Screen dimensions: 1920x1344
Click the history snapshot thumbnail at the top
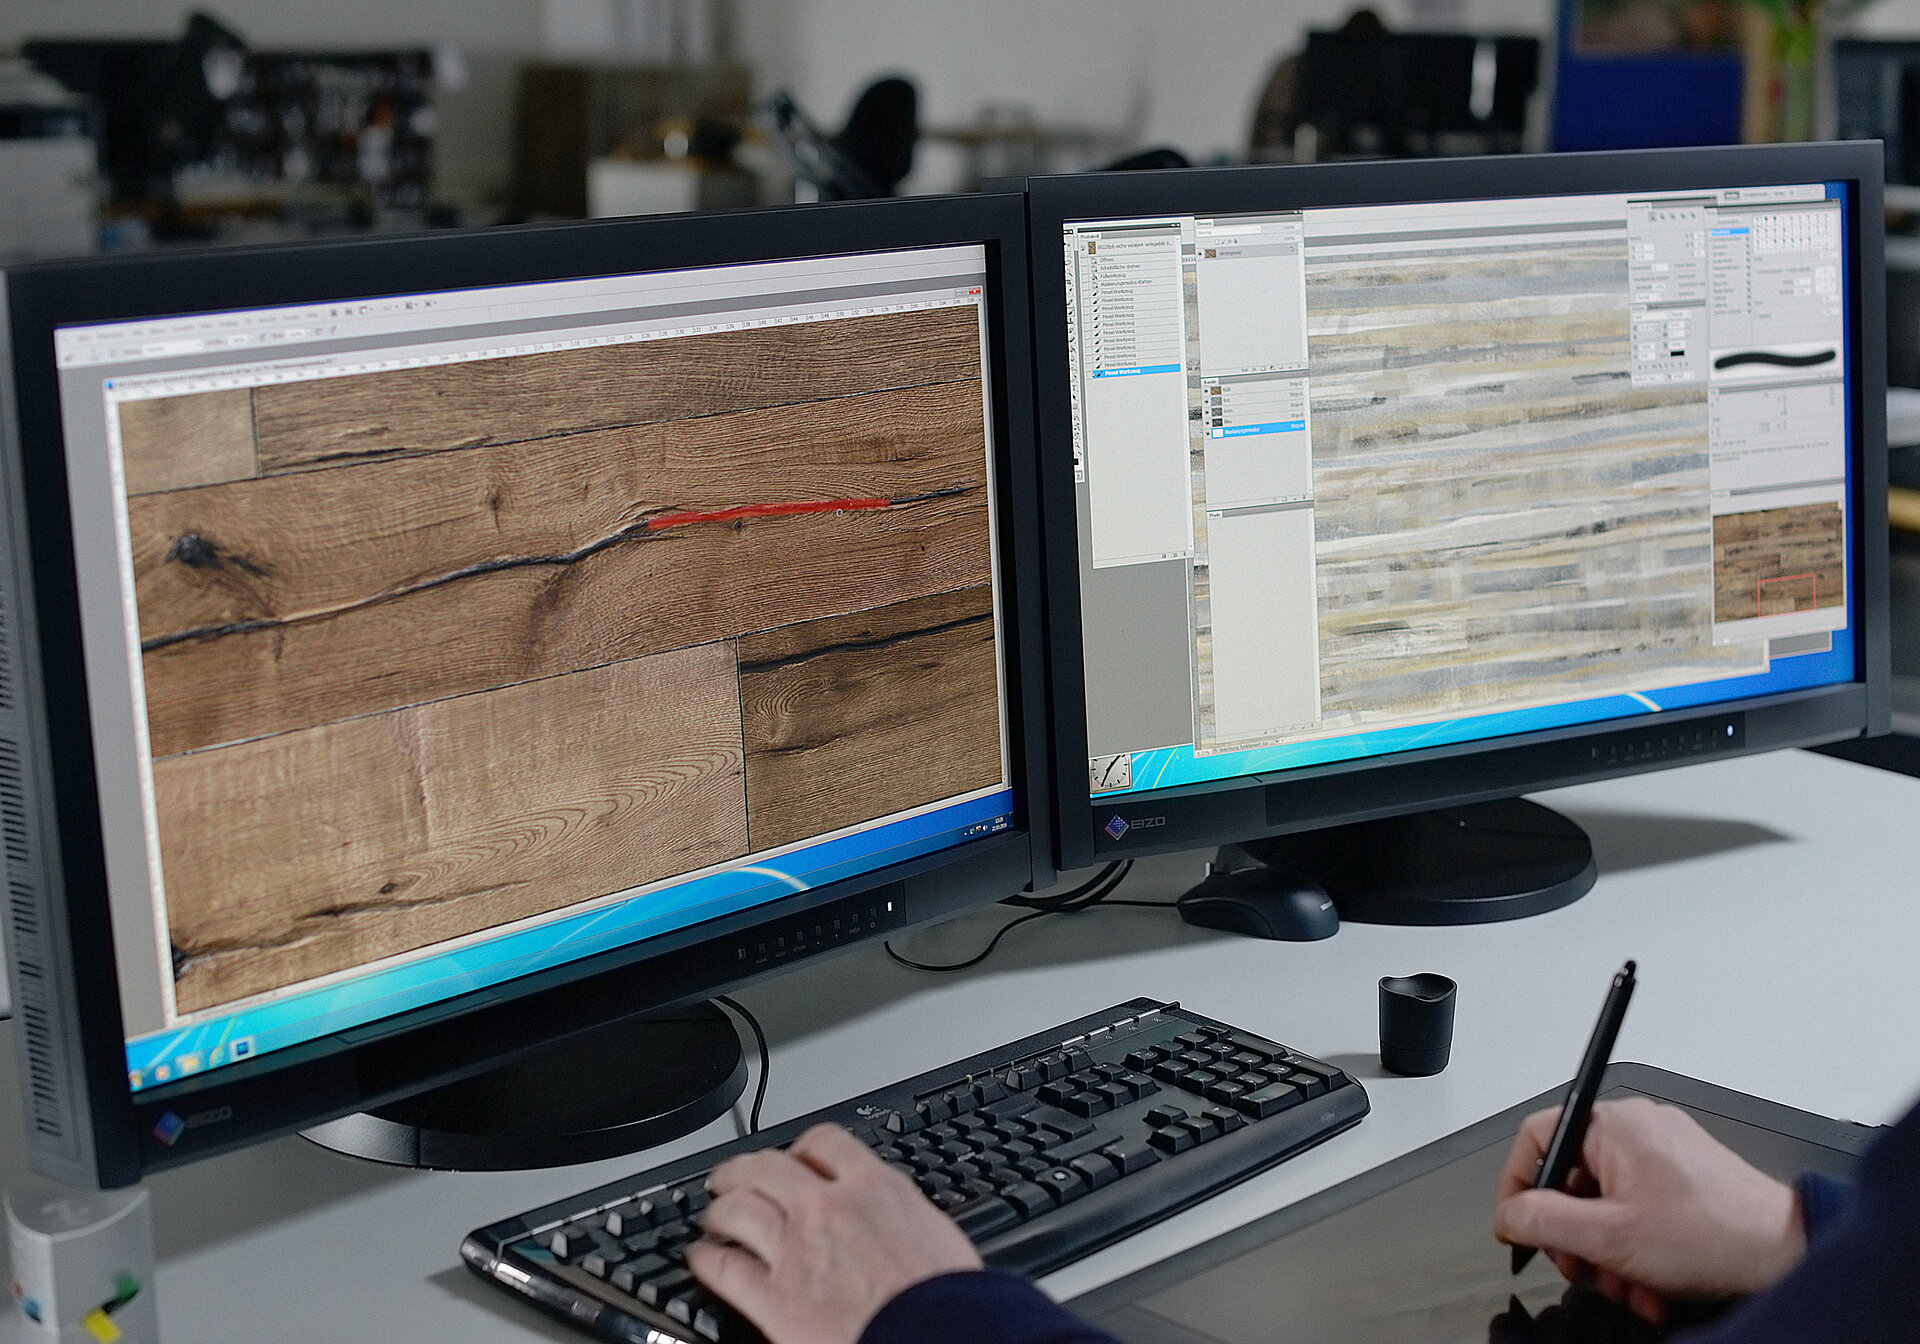(x=1092, y=247)
